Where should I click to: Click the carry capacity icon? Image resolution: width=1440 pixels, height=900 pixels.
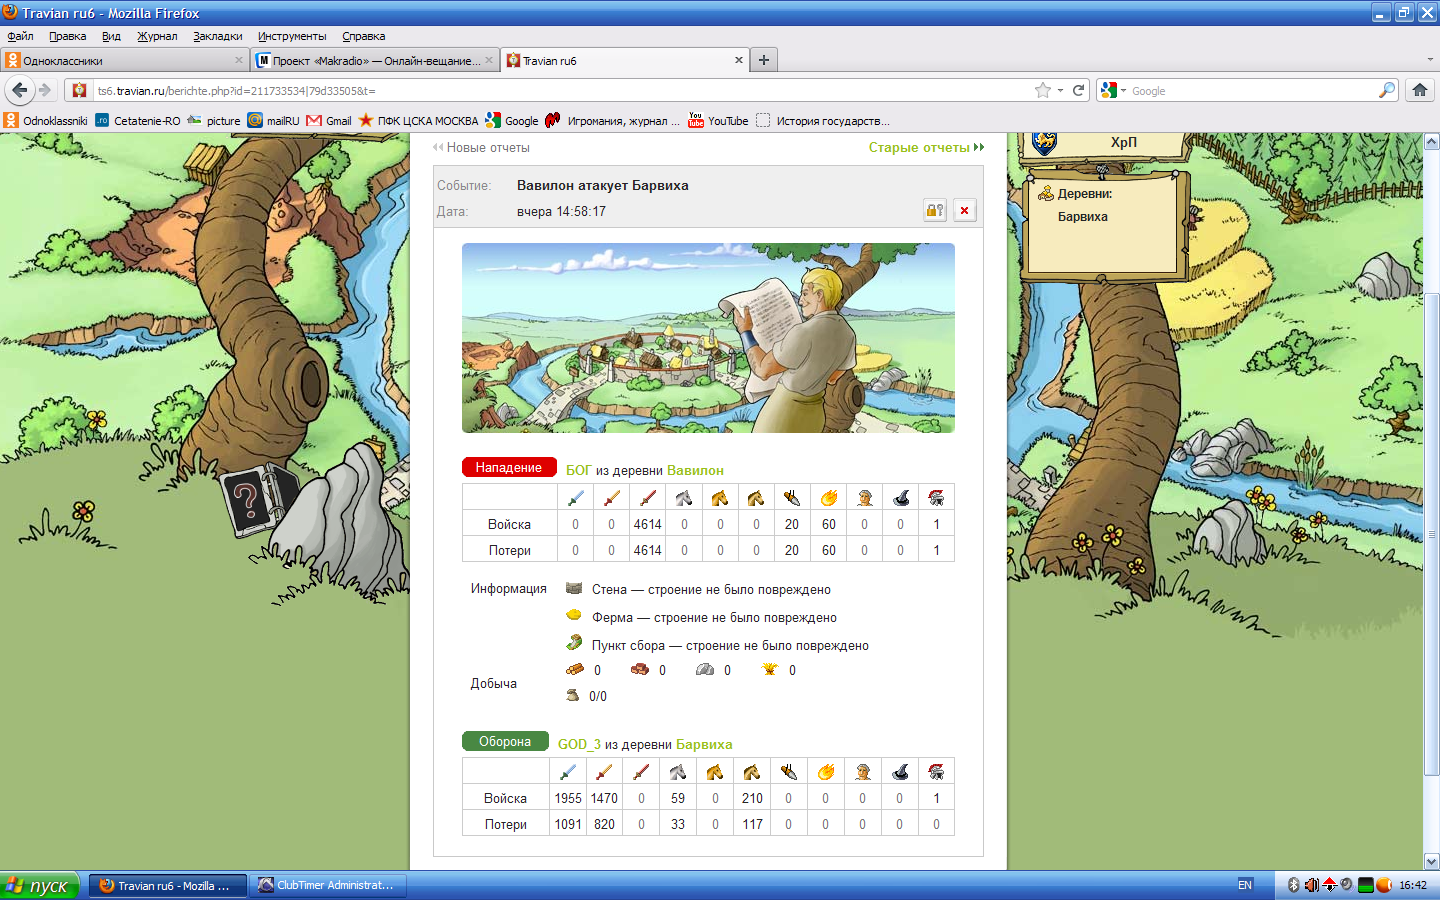[x=573, y=695]
